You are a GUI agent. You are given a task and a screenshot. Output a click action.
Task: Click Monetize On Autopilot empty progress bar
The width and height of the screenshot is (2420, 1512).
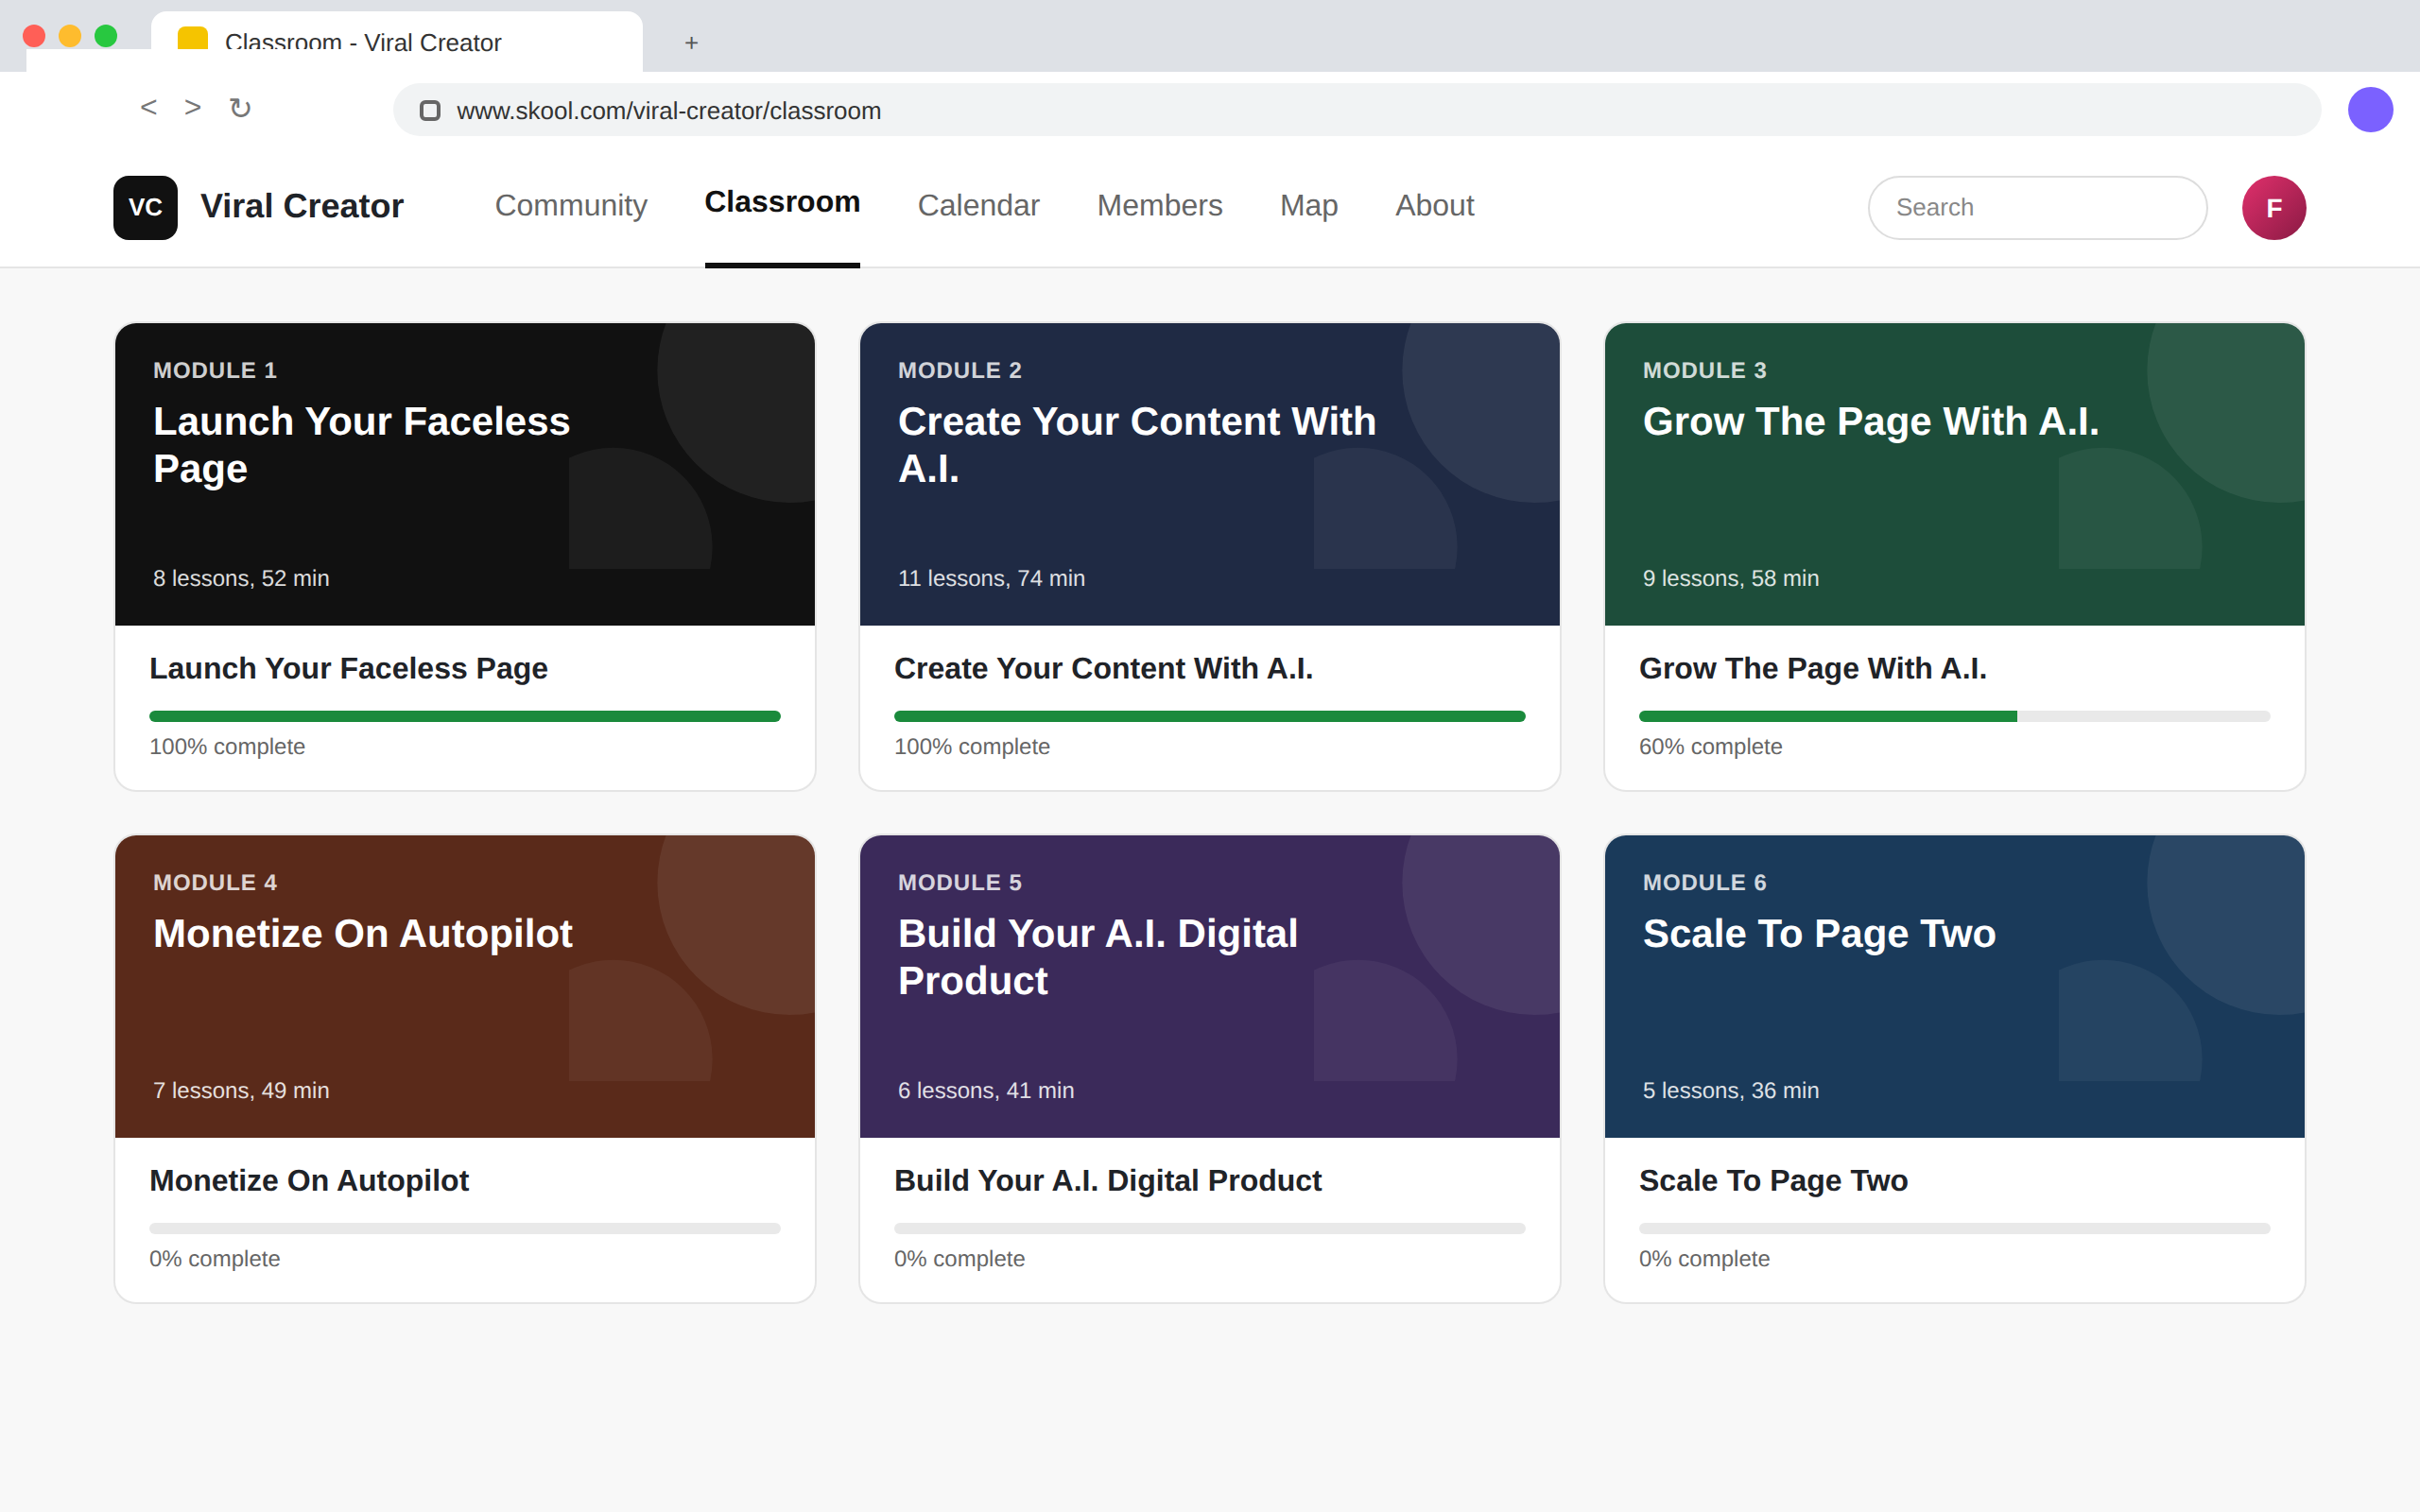pos(465,1228)
